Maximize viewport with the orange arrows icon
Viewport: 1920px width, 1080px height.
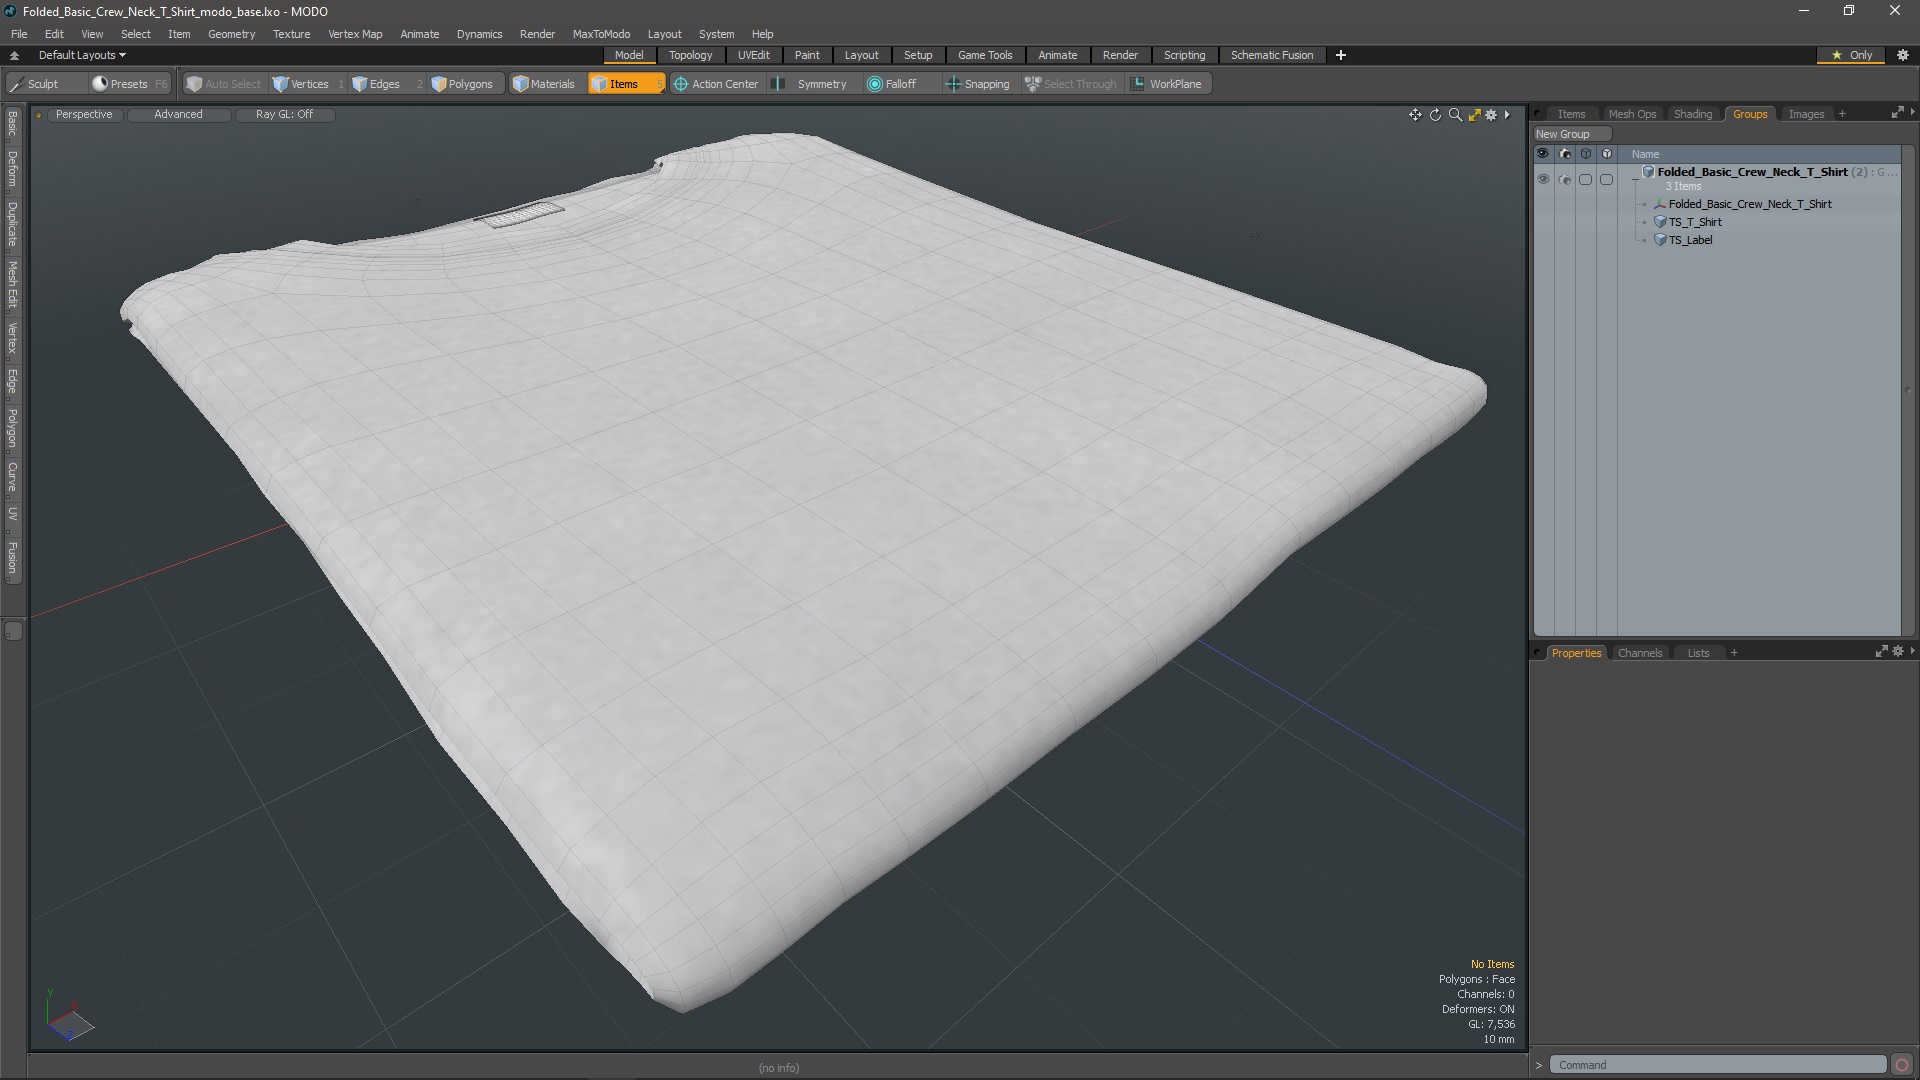point(1474,115)
